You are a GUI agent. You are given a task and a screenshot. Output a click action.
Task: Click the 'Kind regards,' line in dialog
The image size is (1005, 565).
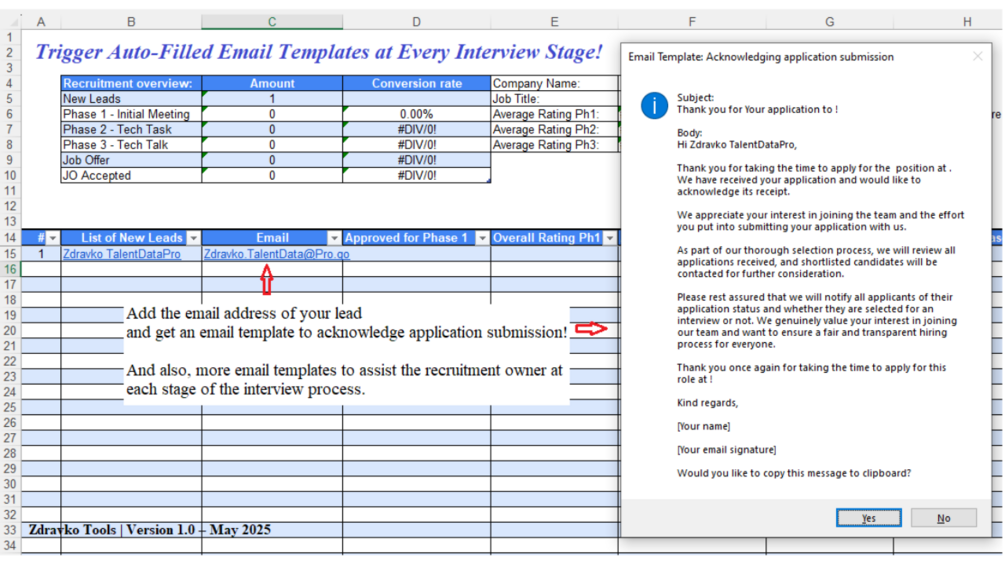tap(708, 403)
